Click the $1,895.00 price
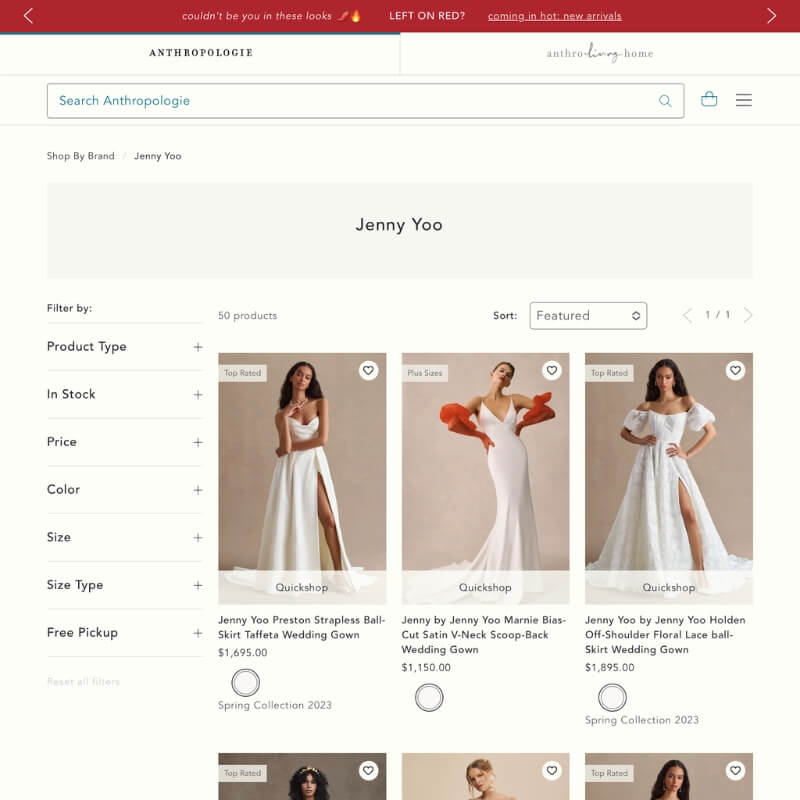Screen dimensions: 800x800 tap(610, 667)
